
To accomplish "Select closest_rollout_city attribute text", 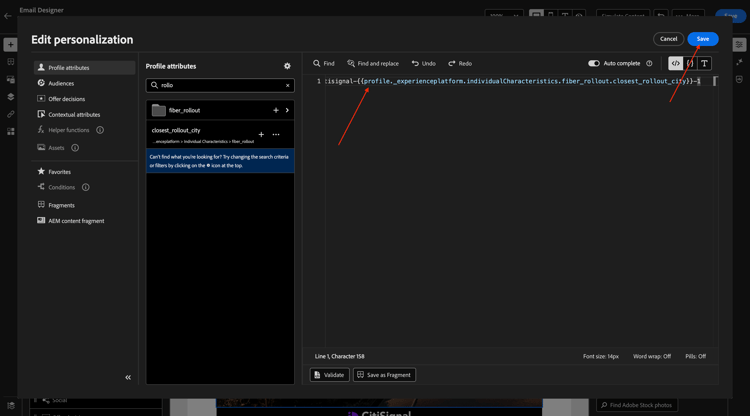I will 176,130.
